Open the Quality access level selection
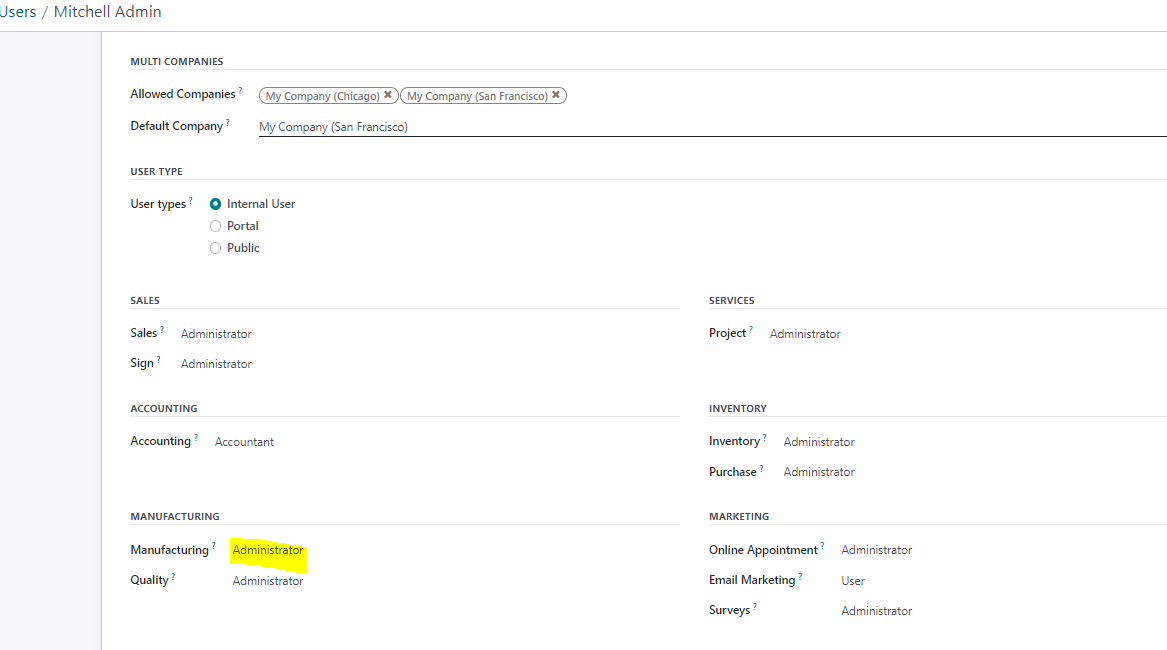Image resolution: width=1167 pixels, height=650 pixels. (x=268, y=581)
